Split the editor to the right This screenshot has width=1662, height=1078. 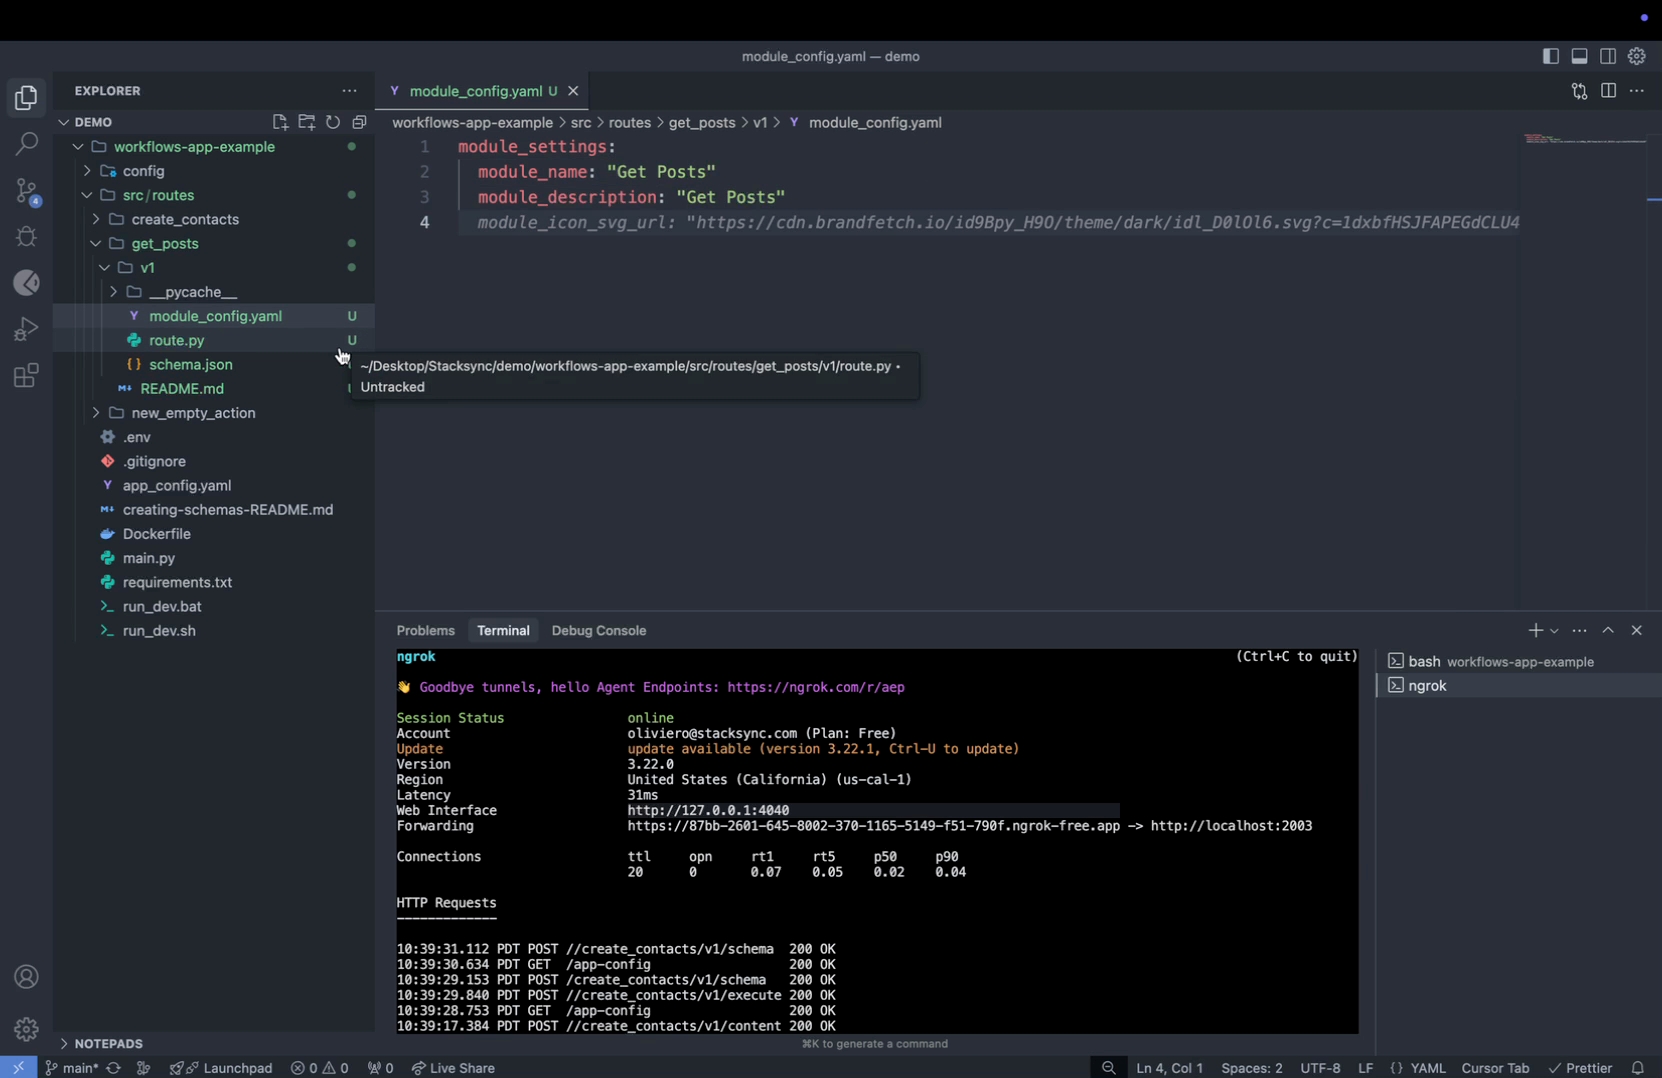pos(1608,91)
